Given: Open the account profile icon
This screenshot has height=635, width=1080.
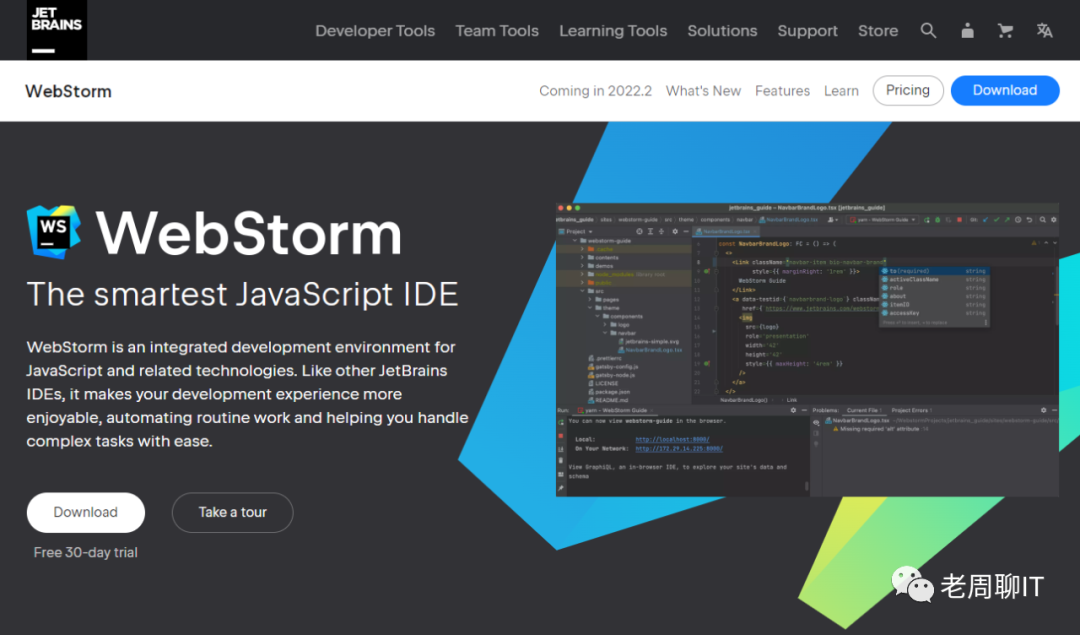Looking at the screenshot, I should click(967, 31).
